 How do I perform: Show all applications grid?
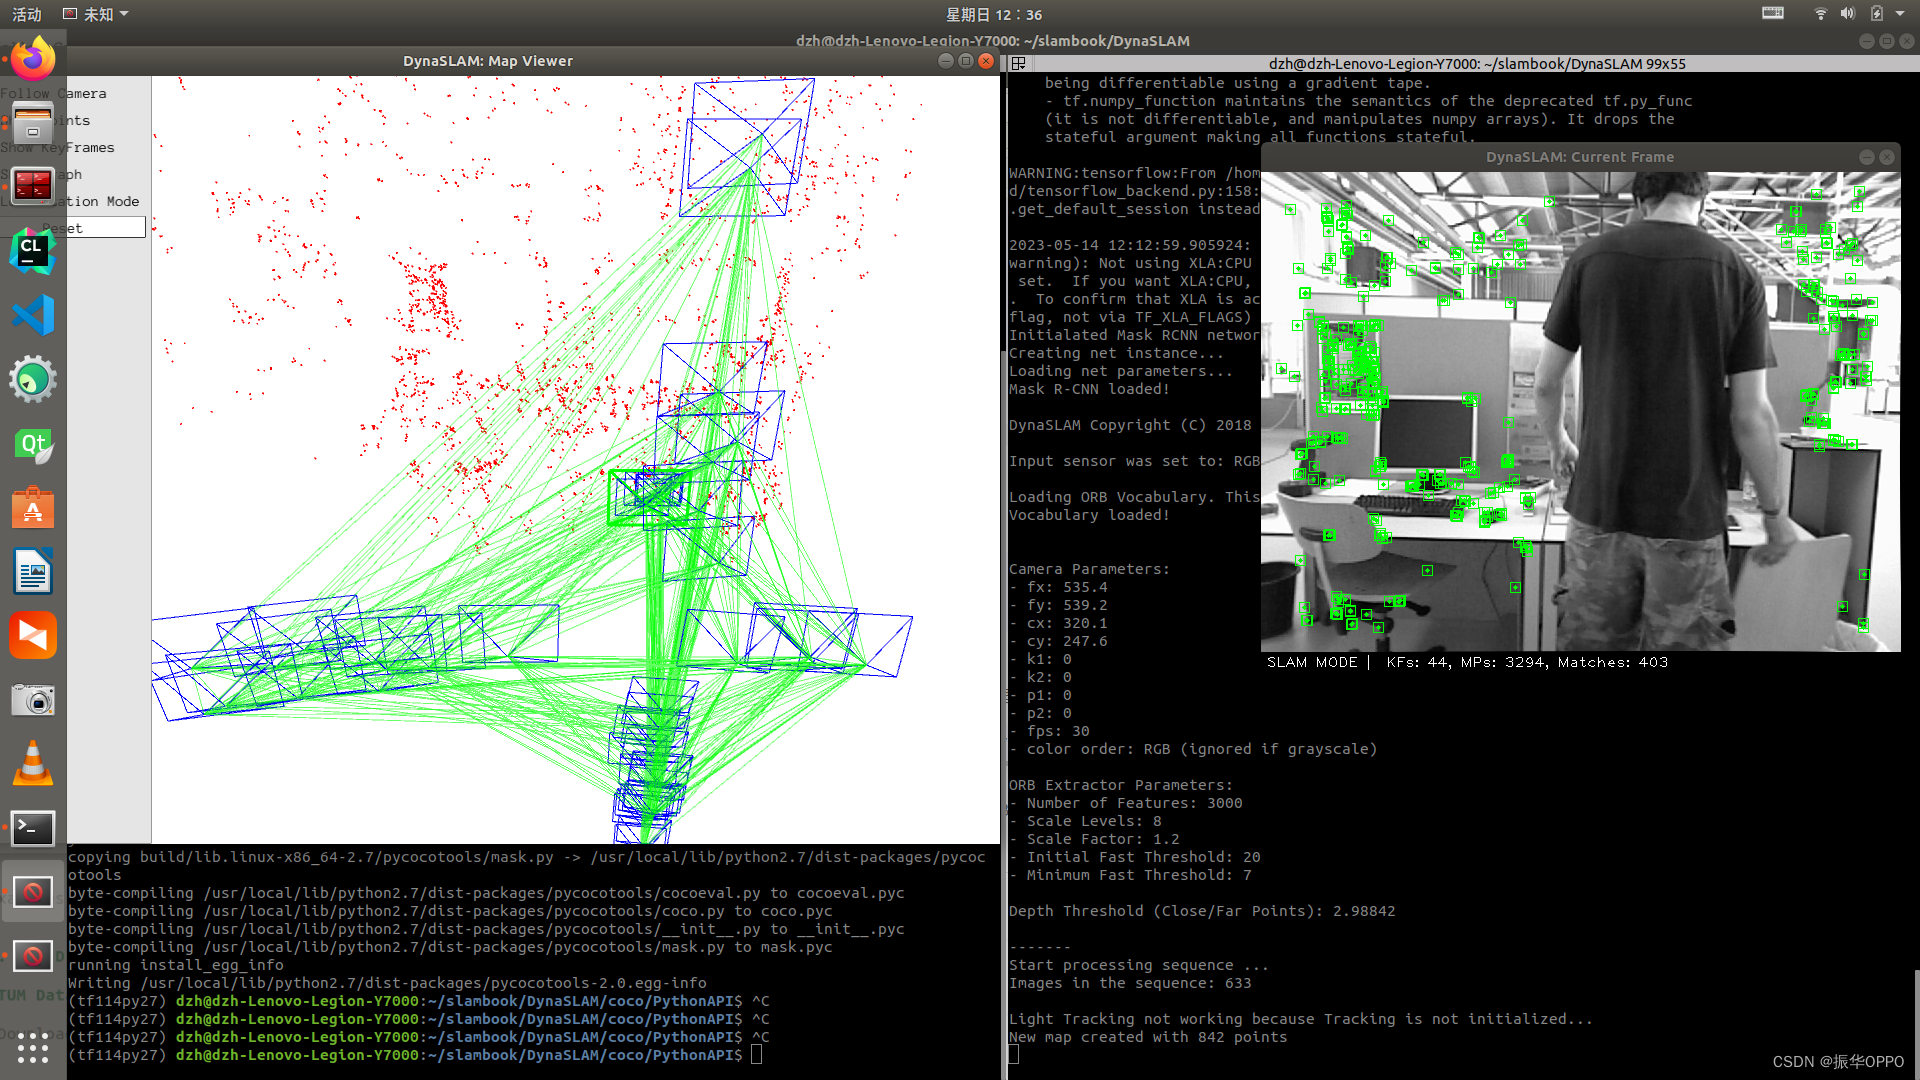(33, 1046)
